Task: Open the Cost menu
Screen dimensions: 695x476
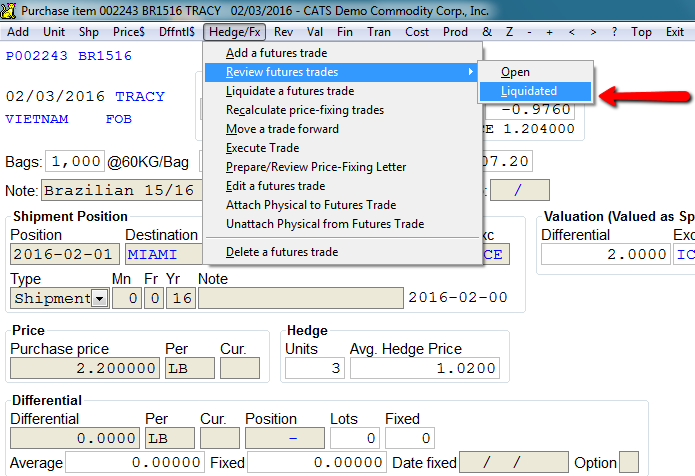Action: pyautogui.click(x=417, y=32)
